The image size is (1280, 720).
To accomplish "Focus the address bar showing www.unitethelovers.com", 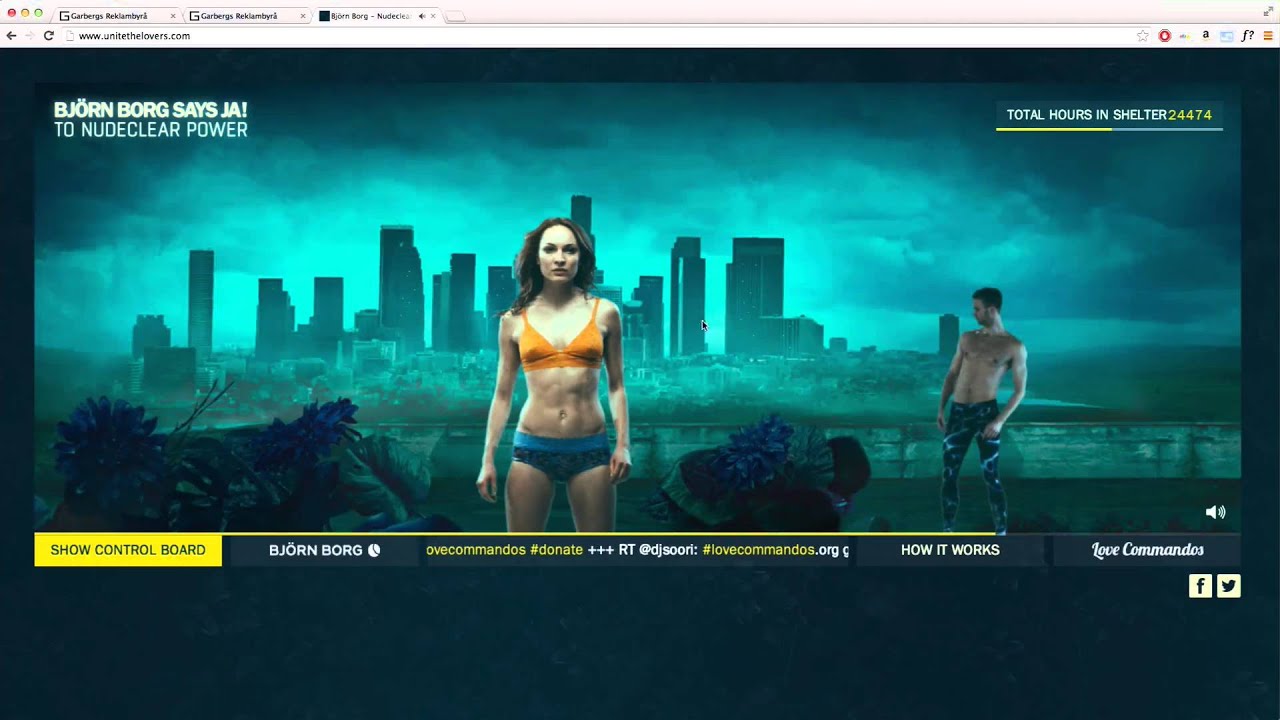I will [600, 36].
